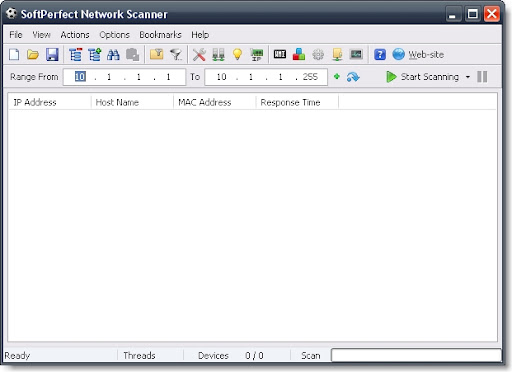
Task: Maximize the SoftPerfect Network Scanner window
Action: click(x=472, y=14)
